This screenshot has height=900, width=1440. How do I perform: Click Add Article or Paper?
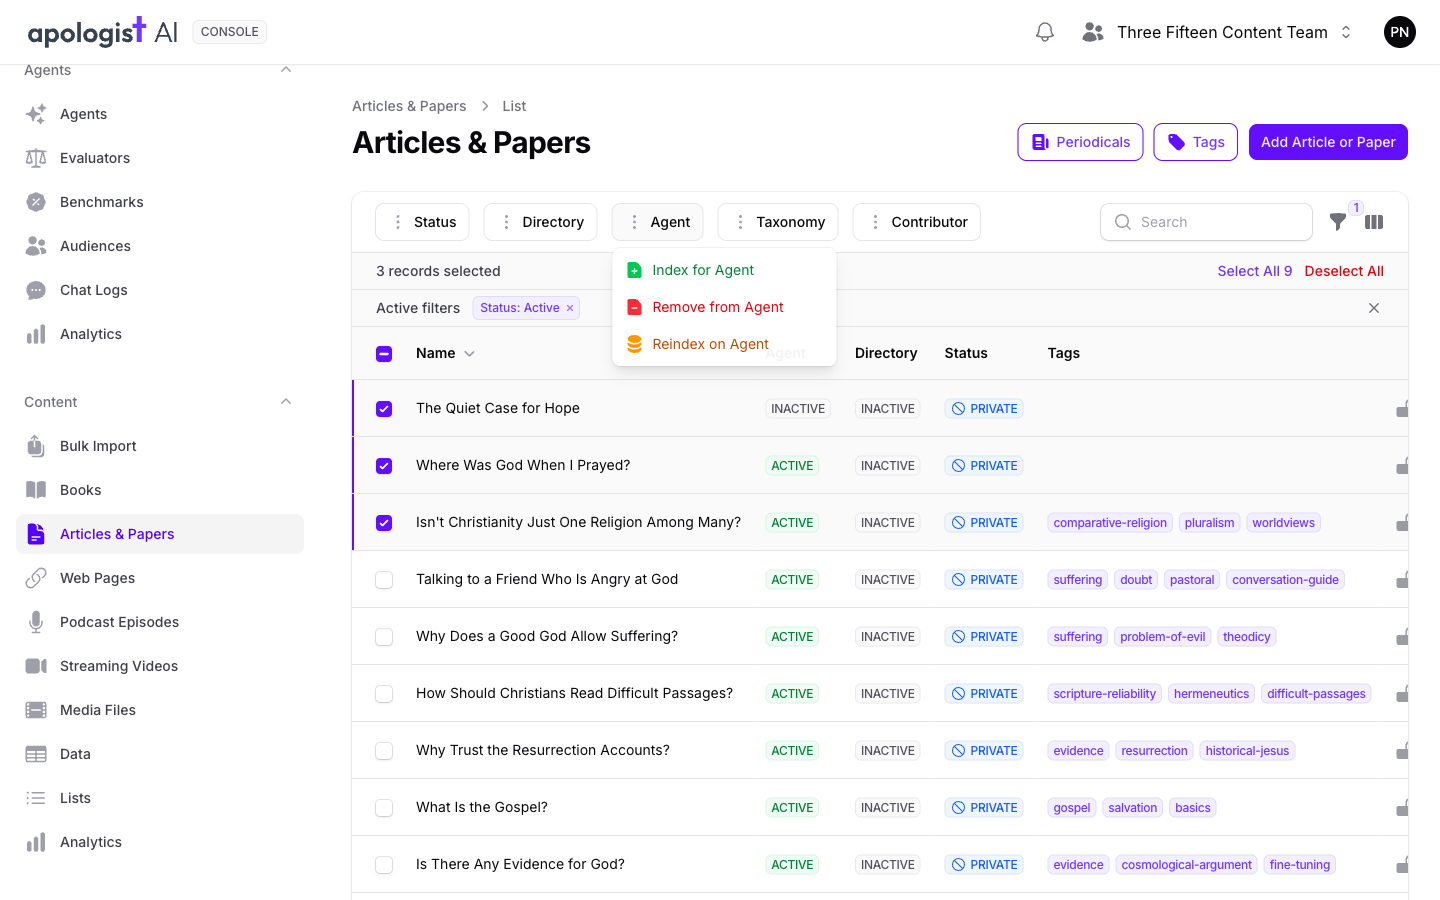[x=1328, y=142]
